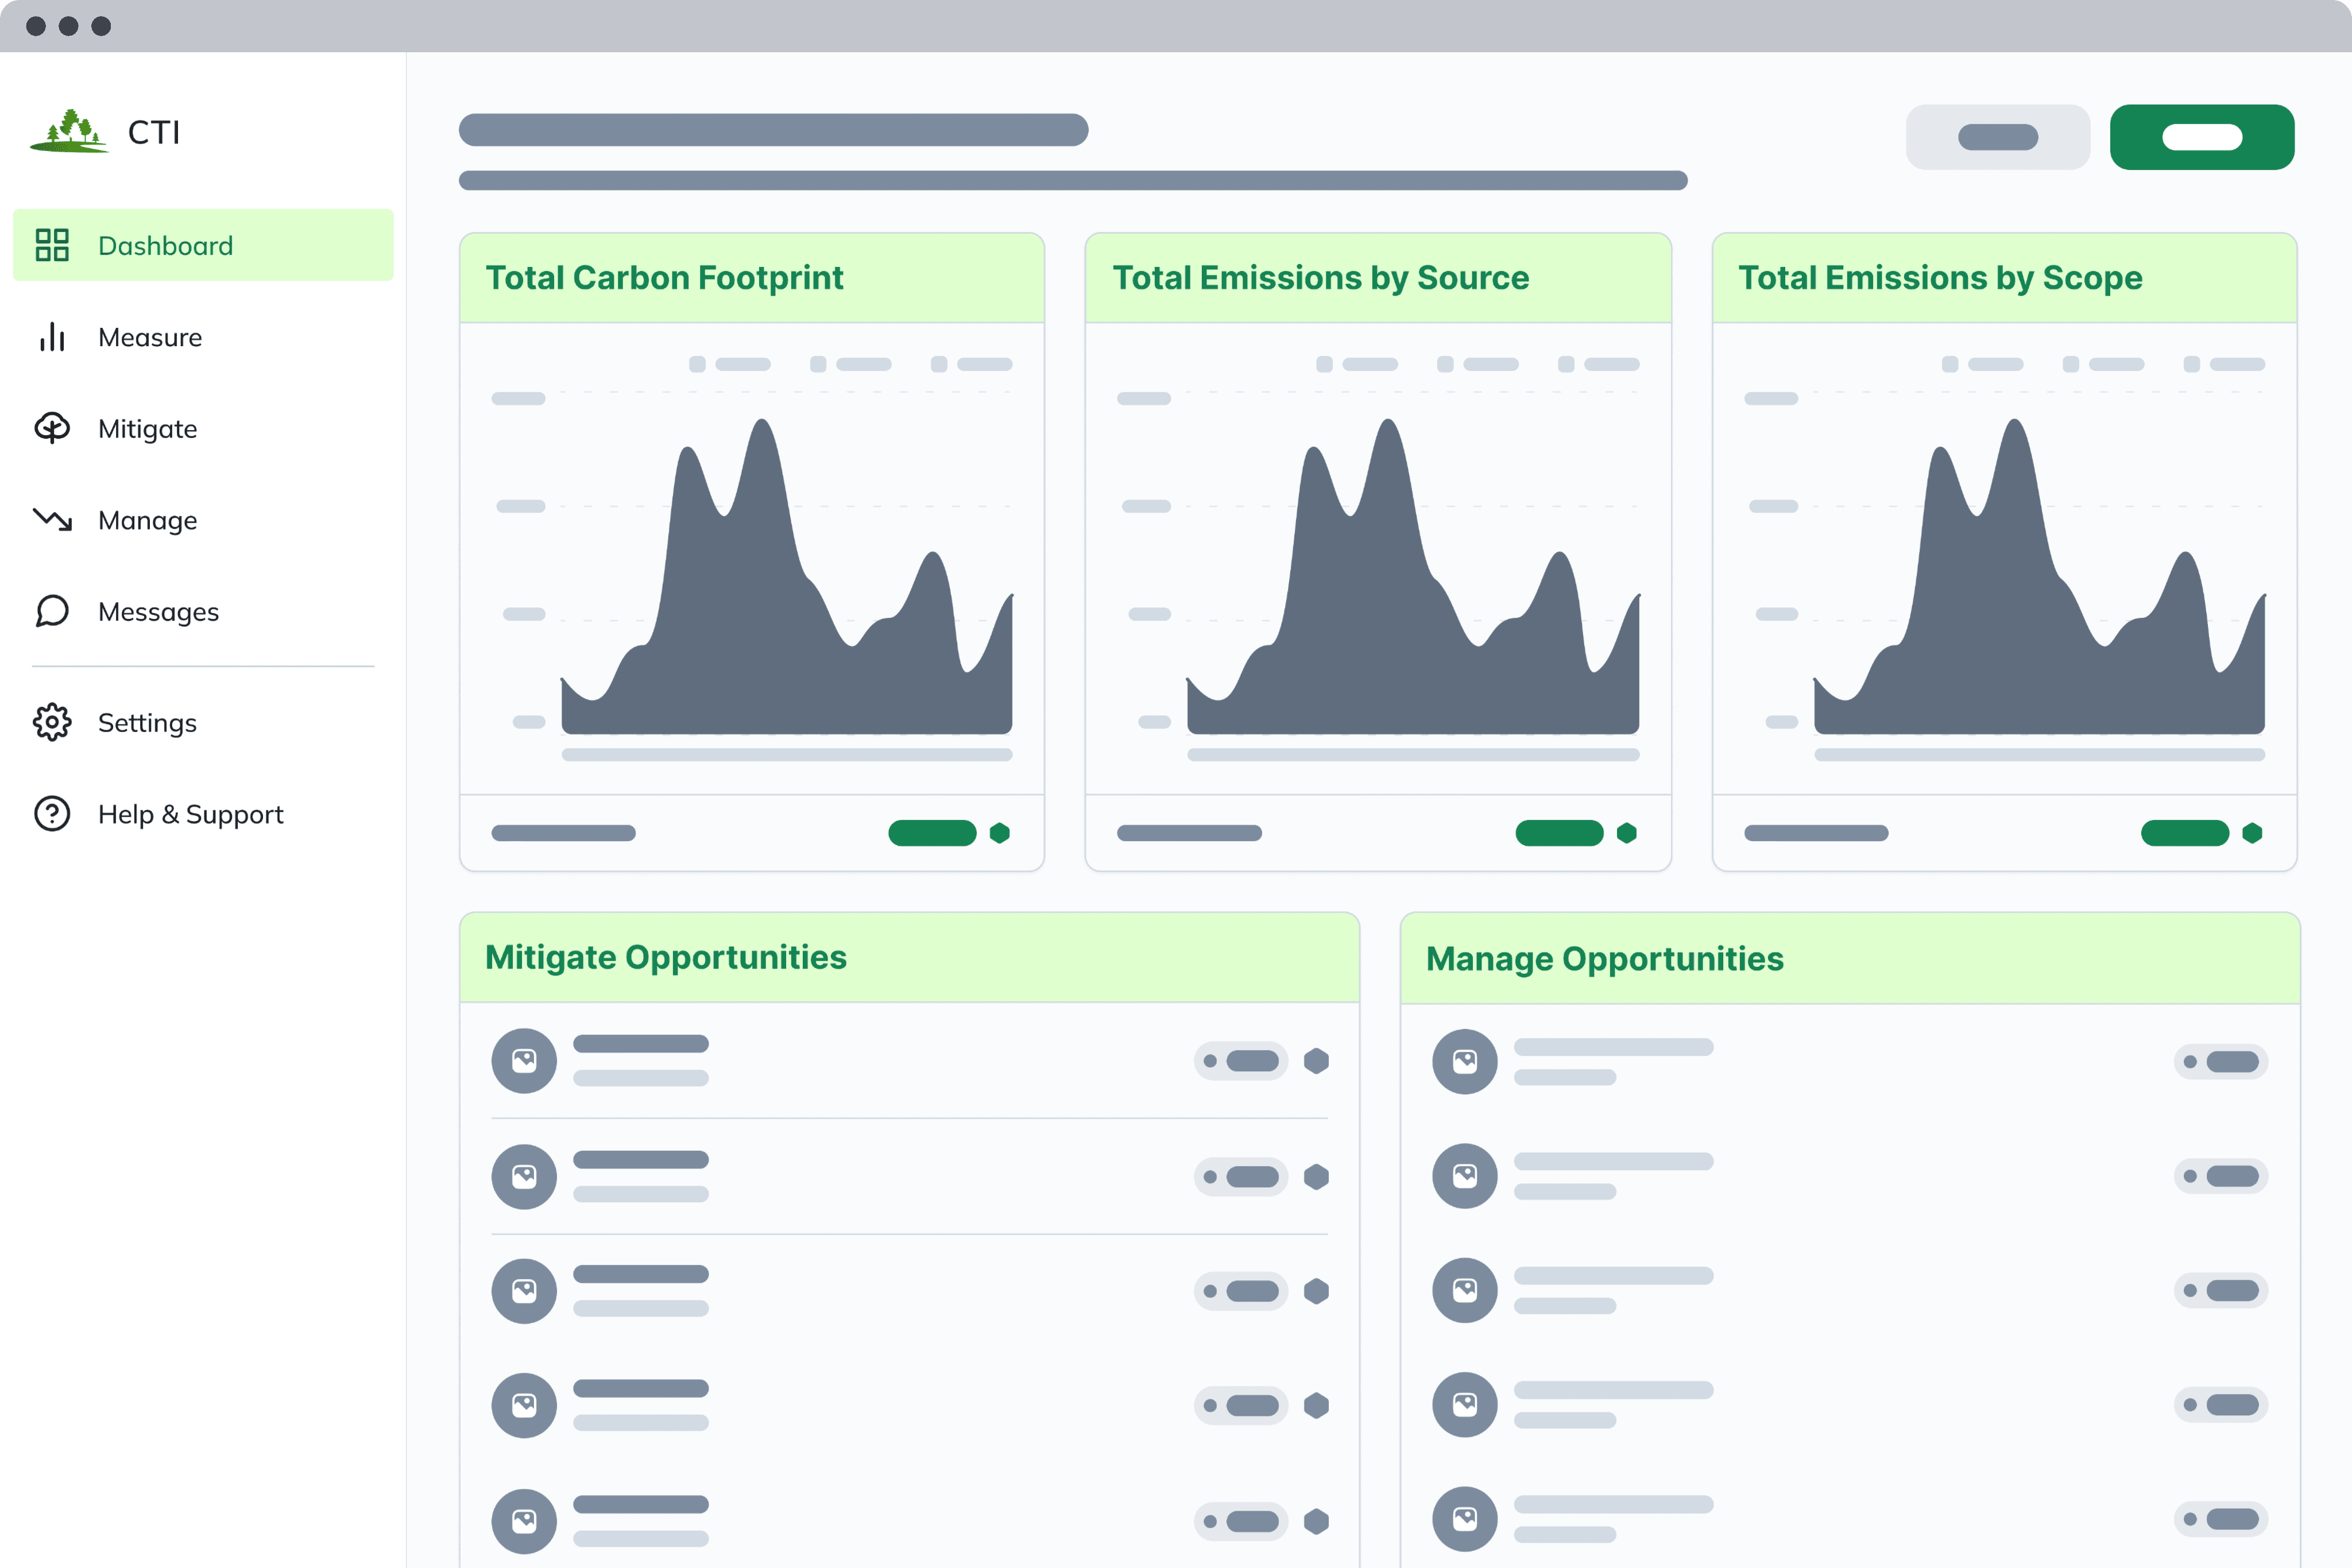2352x1568 pixels.
Task: Click status pill in fourth Mitigate Opportunities row
Action: point(1241,1406)
